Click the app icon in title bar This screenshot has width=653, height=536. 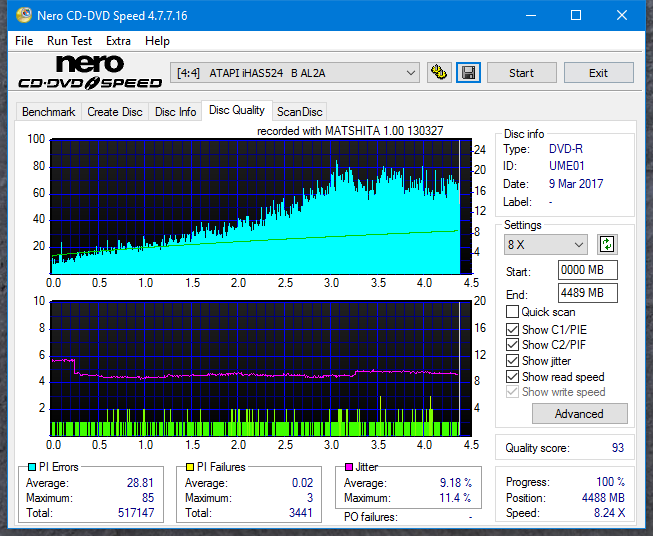pyautogui.click(x=24, y=15)
